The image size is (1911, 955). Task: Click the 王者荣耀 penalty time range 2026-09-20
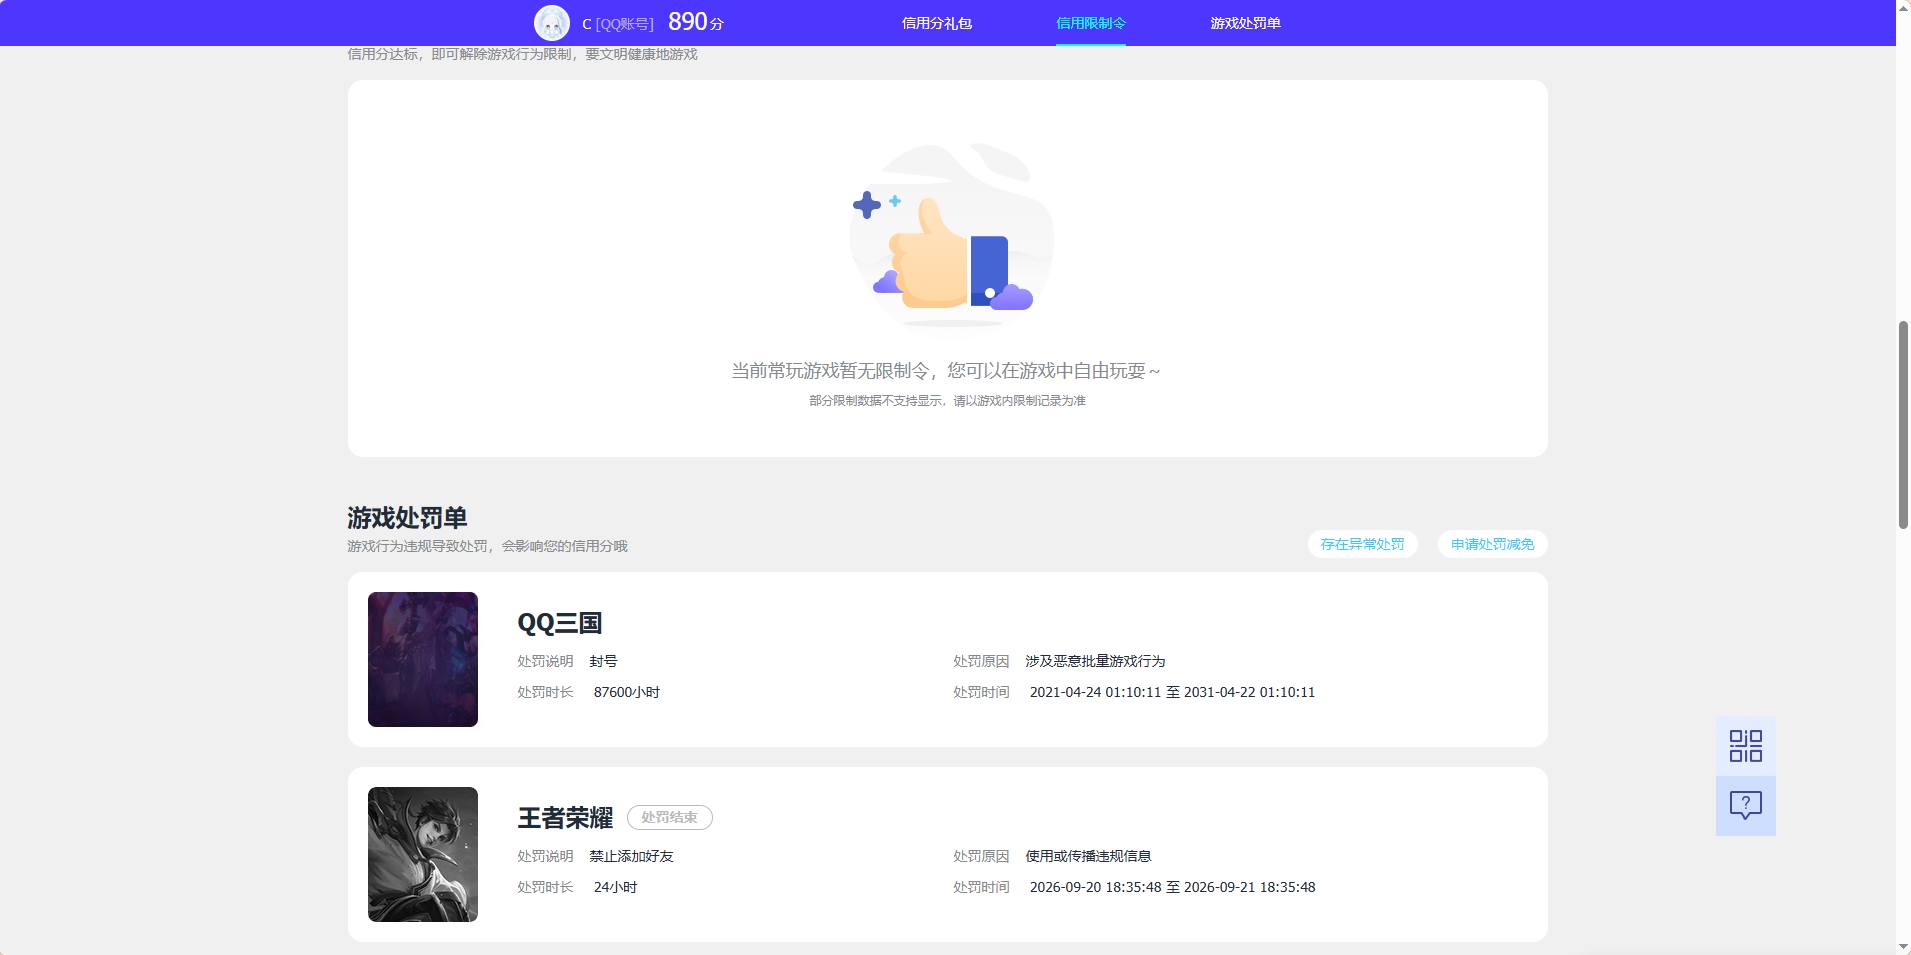[x=1172, y=887]
